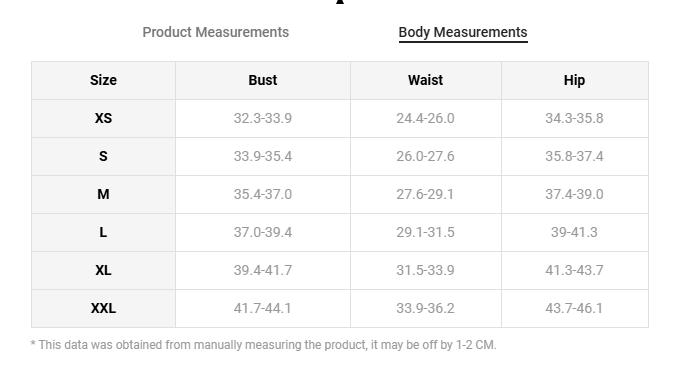Click the XS bust value 32.3-33.9
677x377 pixels.
263,118
